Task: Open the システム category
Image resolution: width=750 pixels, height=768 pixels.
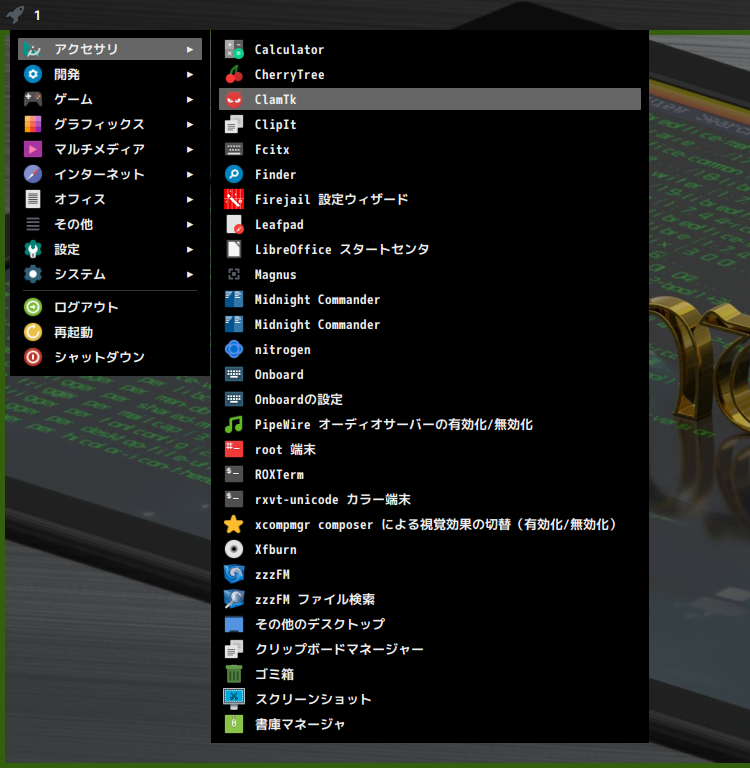Action: 110,274
